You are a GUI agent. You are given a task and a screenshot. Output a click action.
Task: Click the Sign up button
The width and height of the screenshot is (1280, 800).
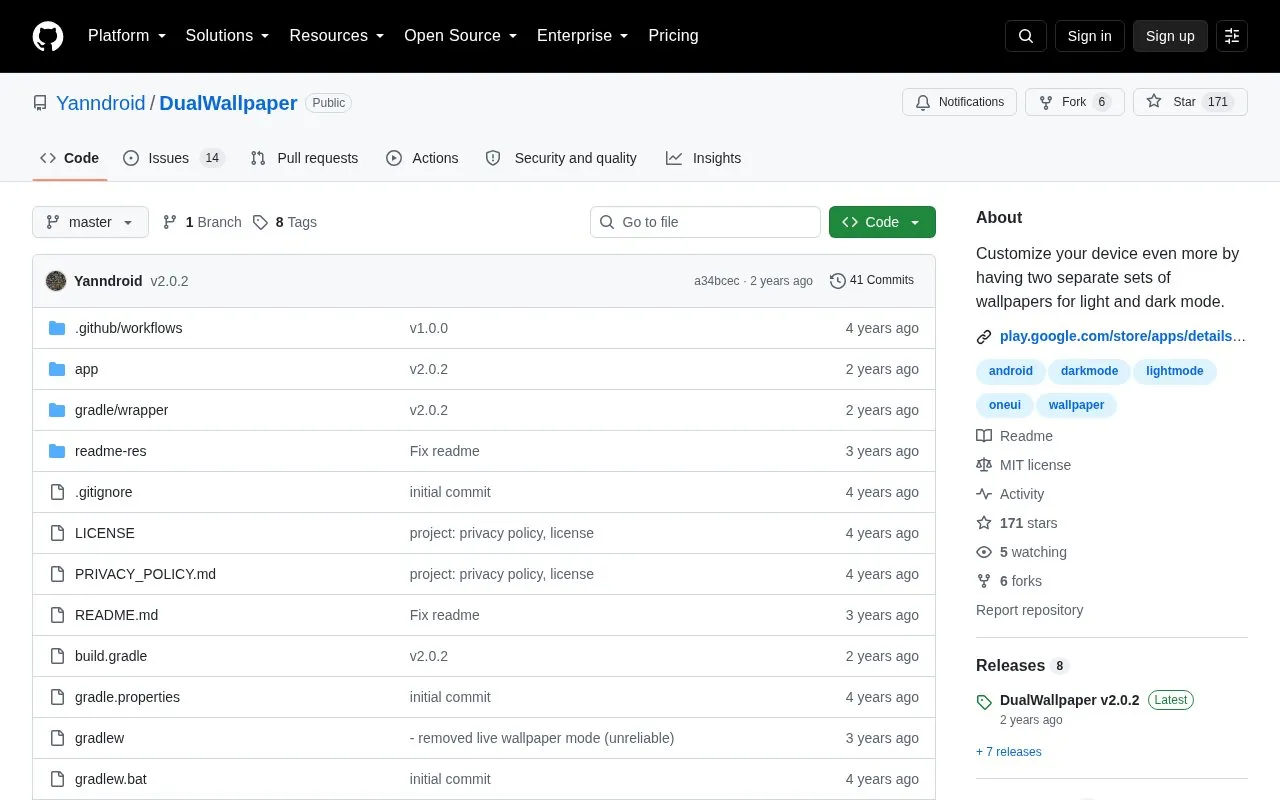(x=1170, y=36)
